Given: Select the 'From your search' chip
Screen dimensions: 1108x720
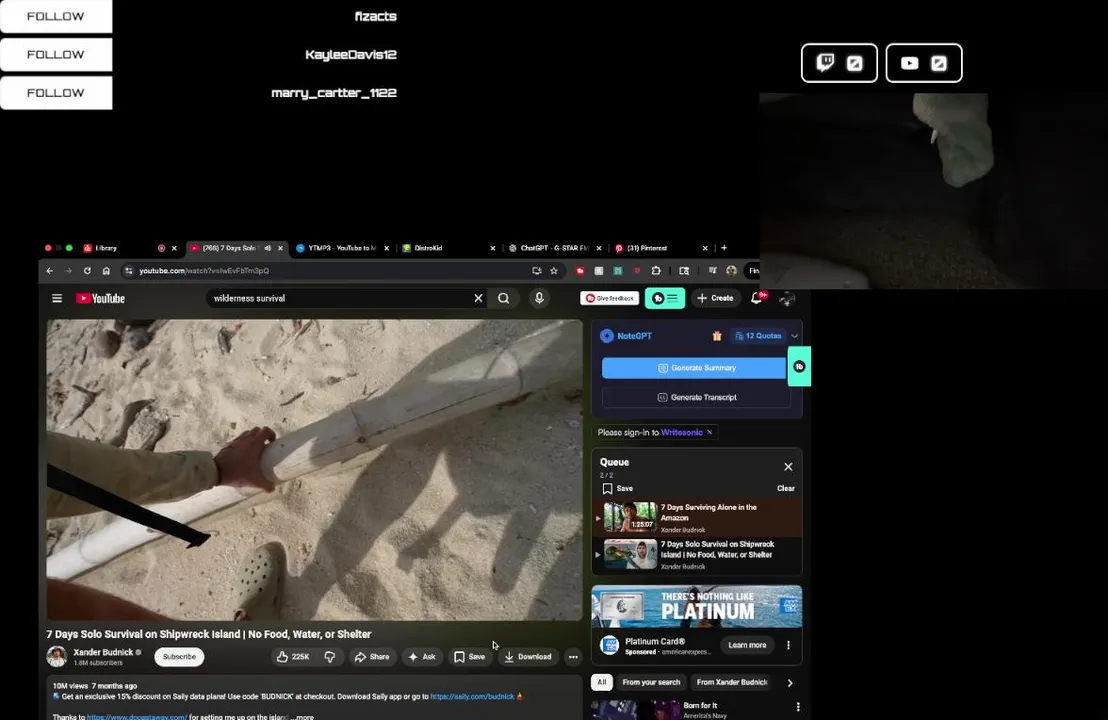Looking at the screenshot, I should [651, 683].
